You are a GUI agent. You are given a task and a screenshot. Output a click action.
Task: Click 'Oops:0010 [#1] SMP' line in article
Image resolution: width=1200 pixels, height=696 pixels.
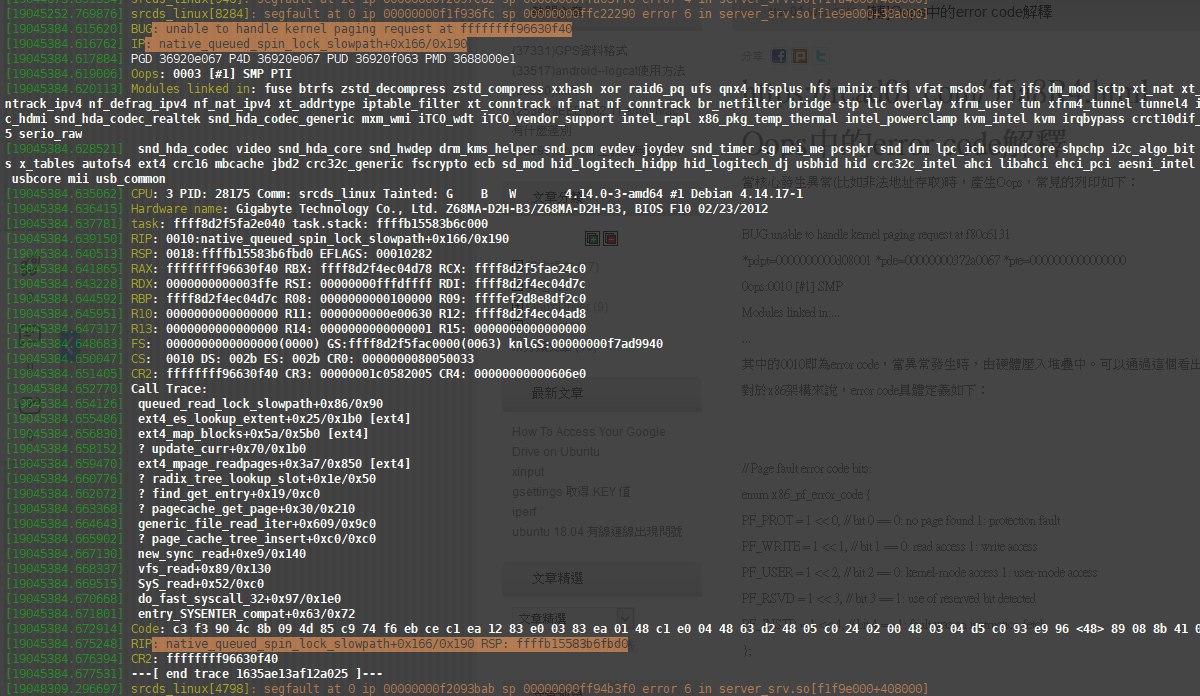tap(793, 286)
